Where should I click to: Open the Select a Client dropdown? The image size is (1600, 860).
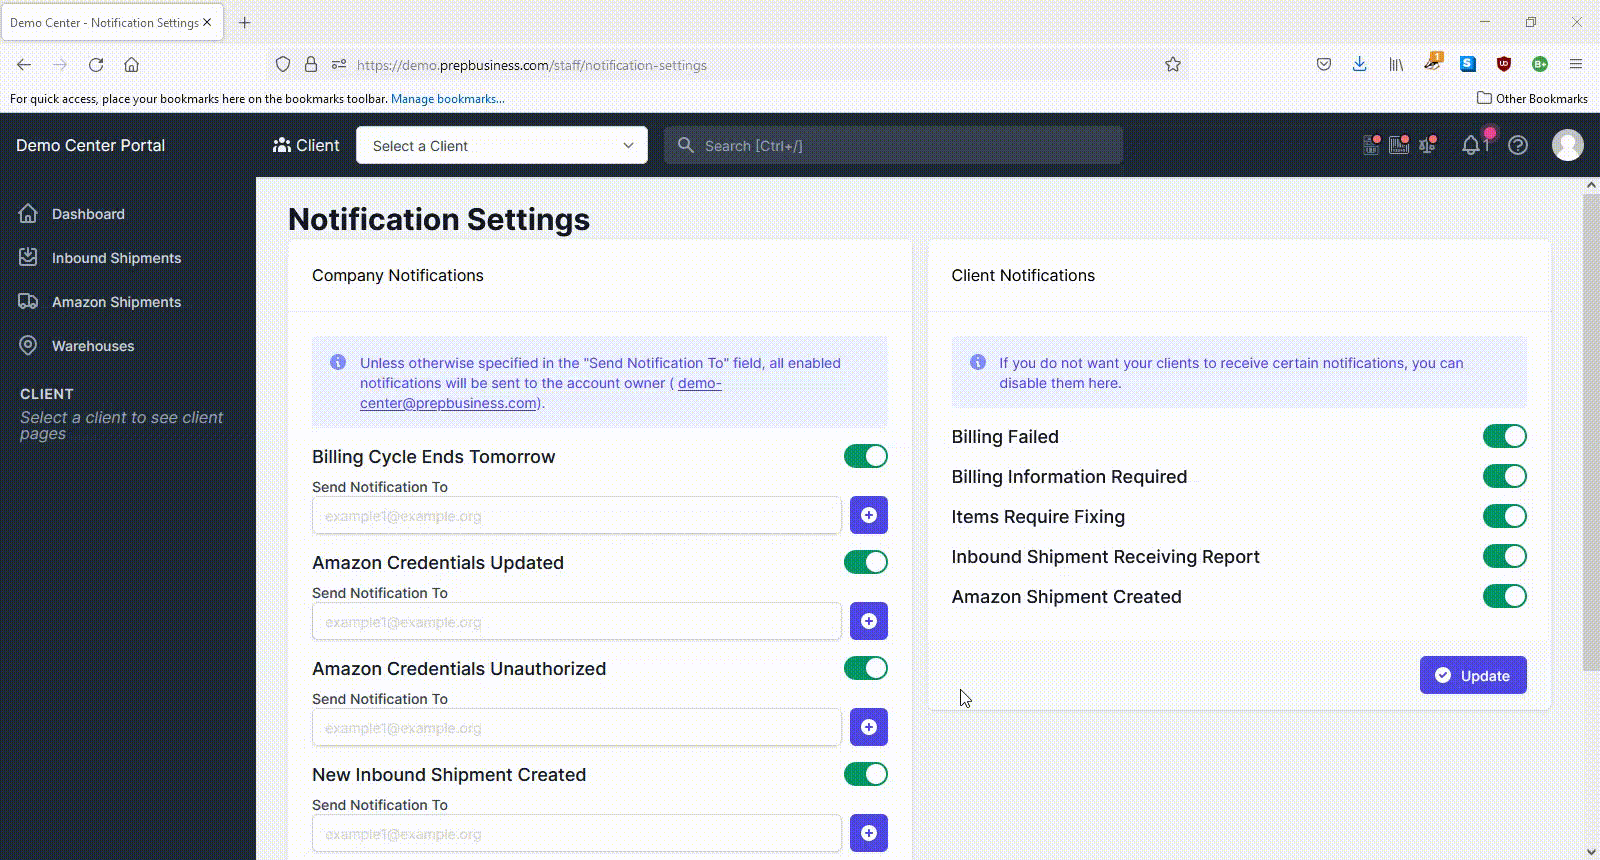click(502, 145)
